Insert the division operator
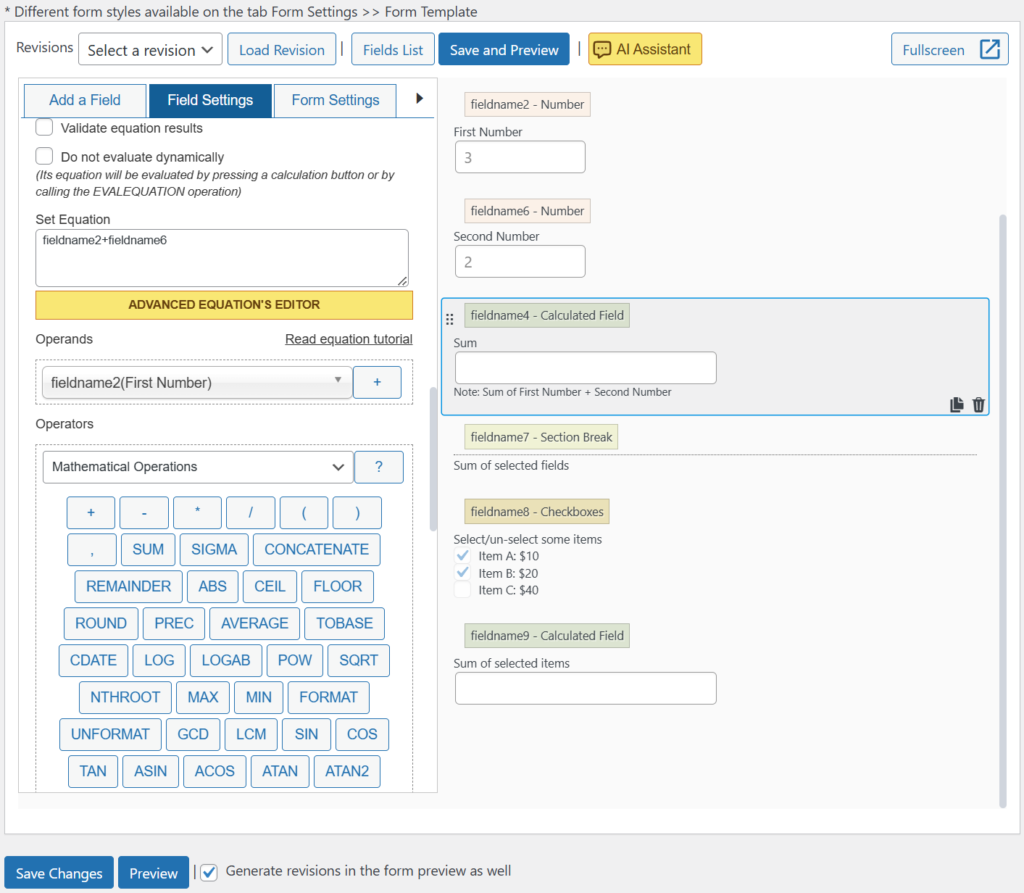The image size is (1024, 893). coord(250,513)
